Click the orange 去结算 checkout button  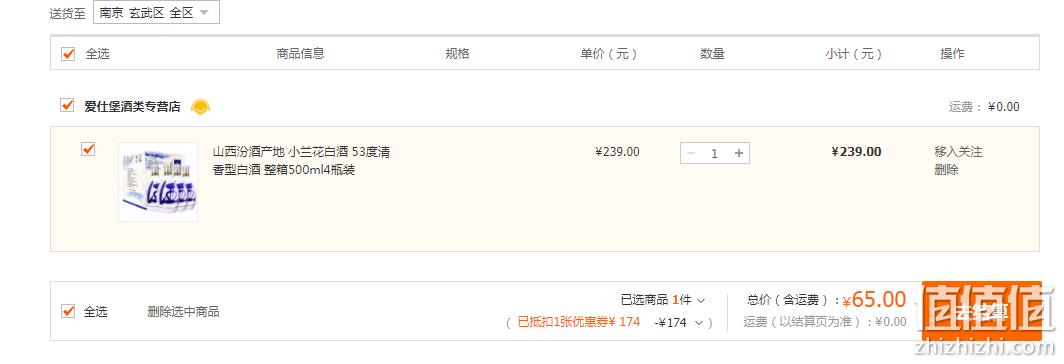click(981, 311)
